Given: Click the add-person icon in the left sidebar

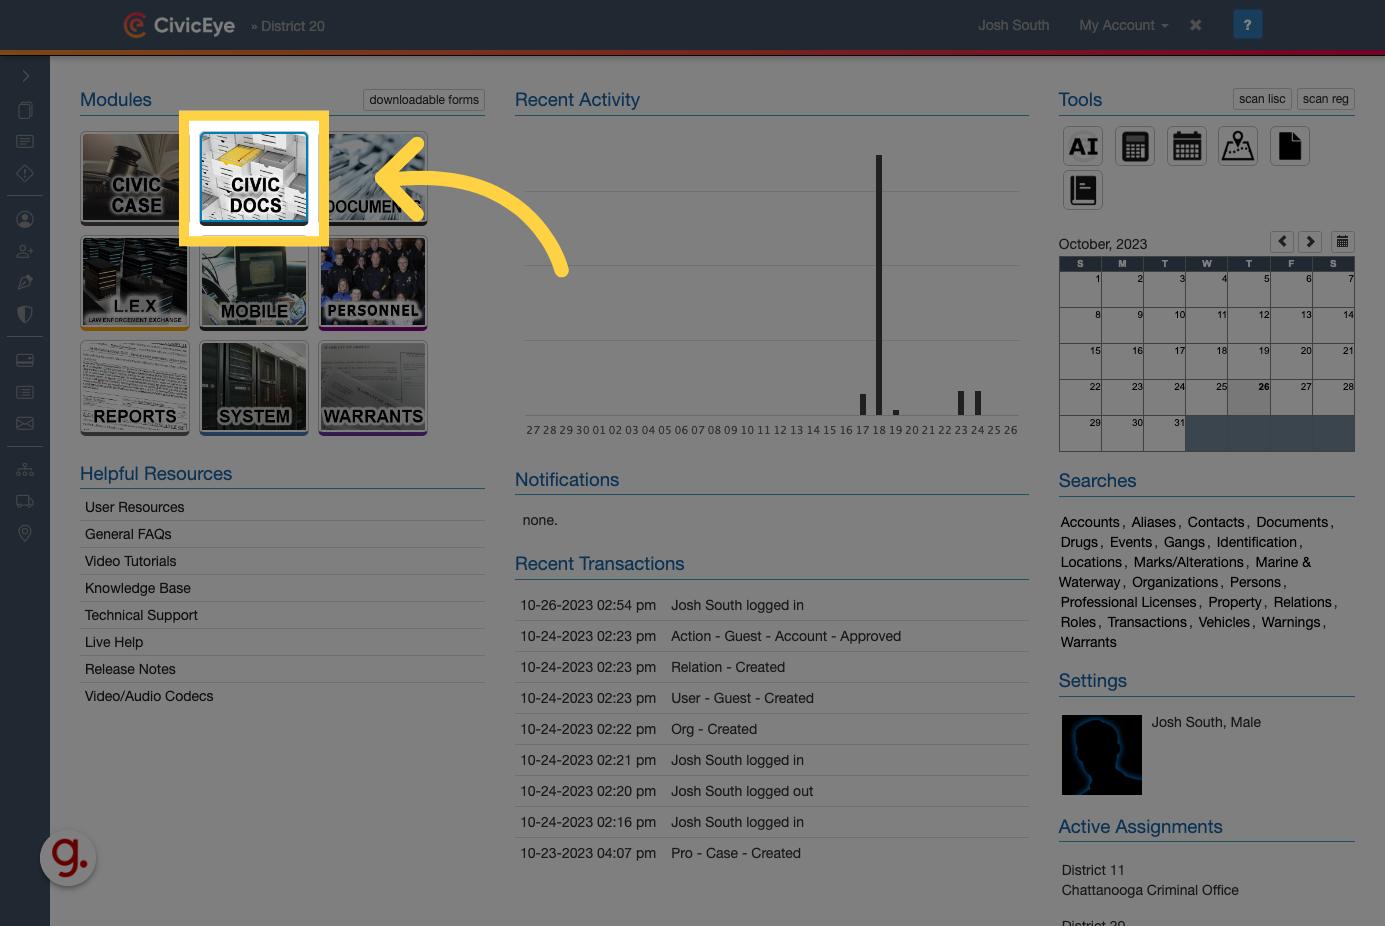Looking at the screenshot, I should [x=24, y=251].
